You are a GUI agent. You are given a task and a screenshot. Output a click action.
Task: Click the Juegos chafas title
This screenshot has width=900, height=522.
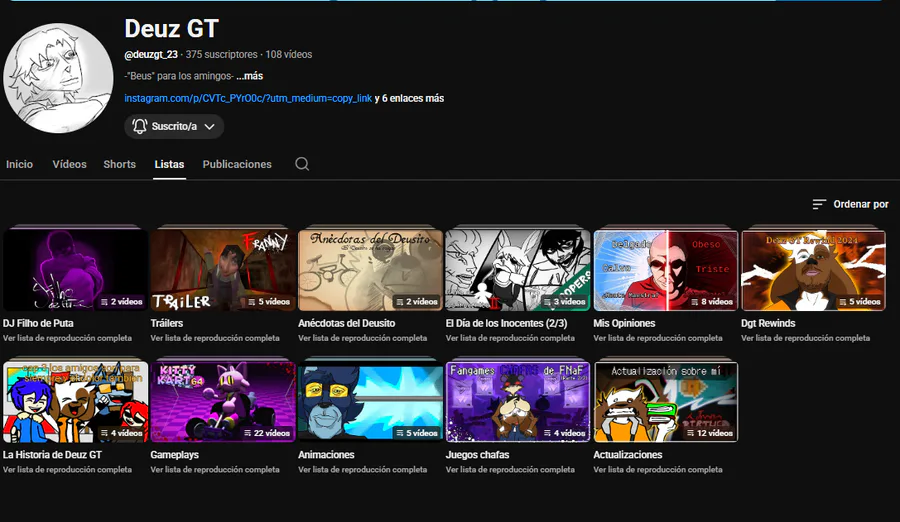click(478, 455)
